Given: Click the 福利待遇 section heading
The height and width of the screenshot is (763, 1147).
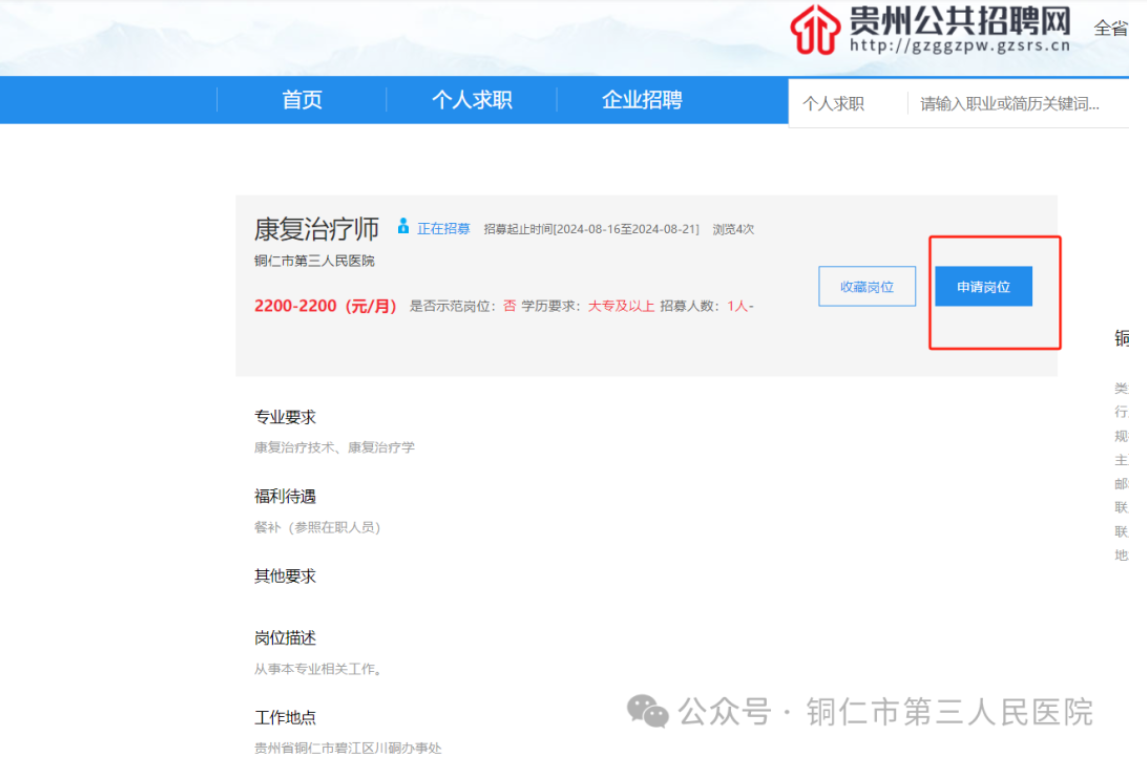Looking at the screenshot, I should [x=285, y=496].
